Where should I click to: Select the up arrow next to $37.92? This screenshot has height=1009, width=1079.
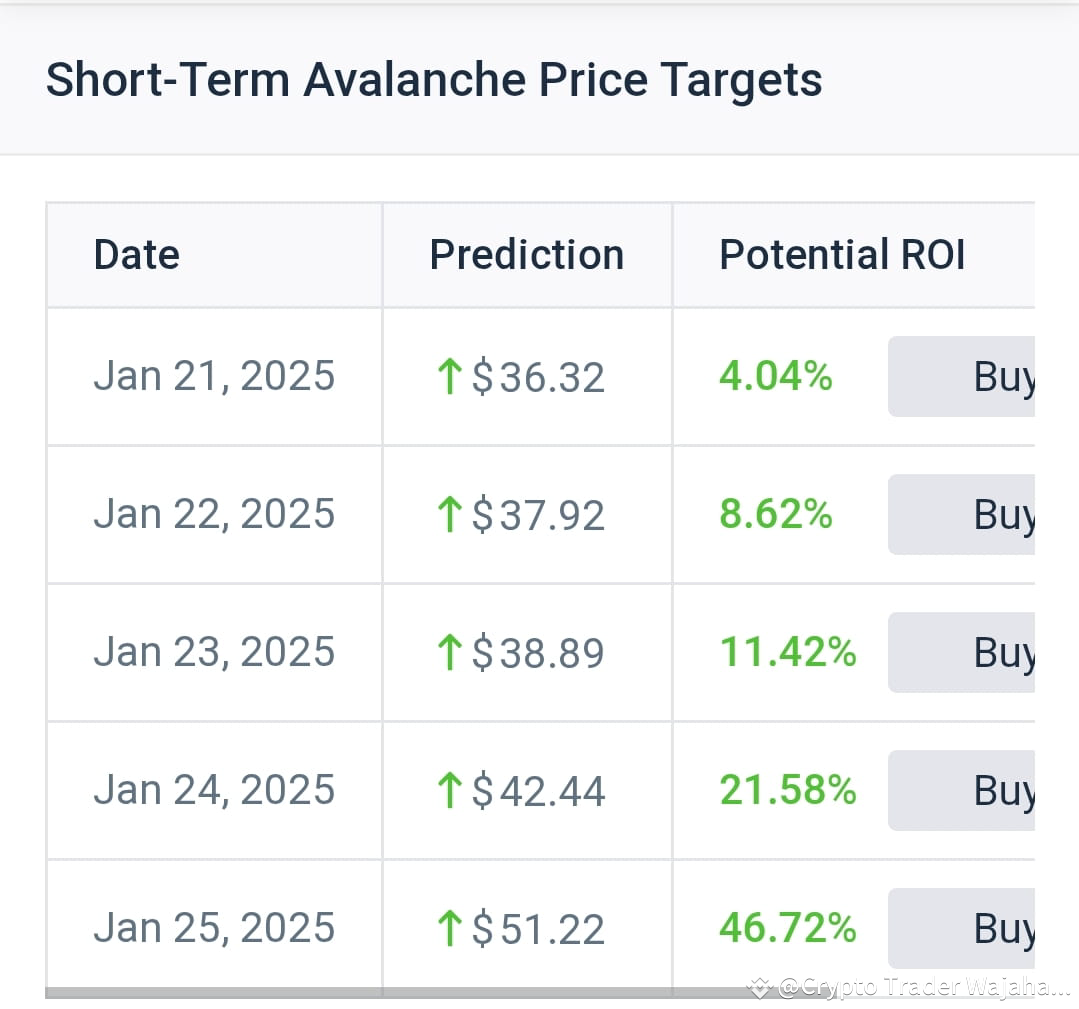tap(449, 515)
